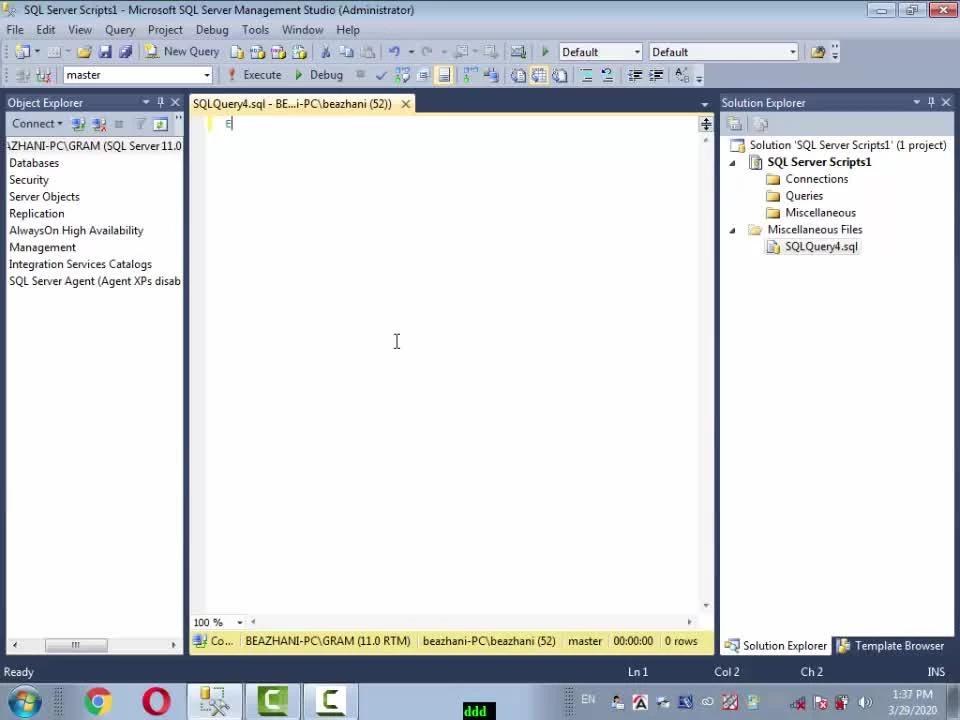Viewport: 960px width, 720px height.
Task: Select Results to Grid output mode
Action: coord(539,75)
